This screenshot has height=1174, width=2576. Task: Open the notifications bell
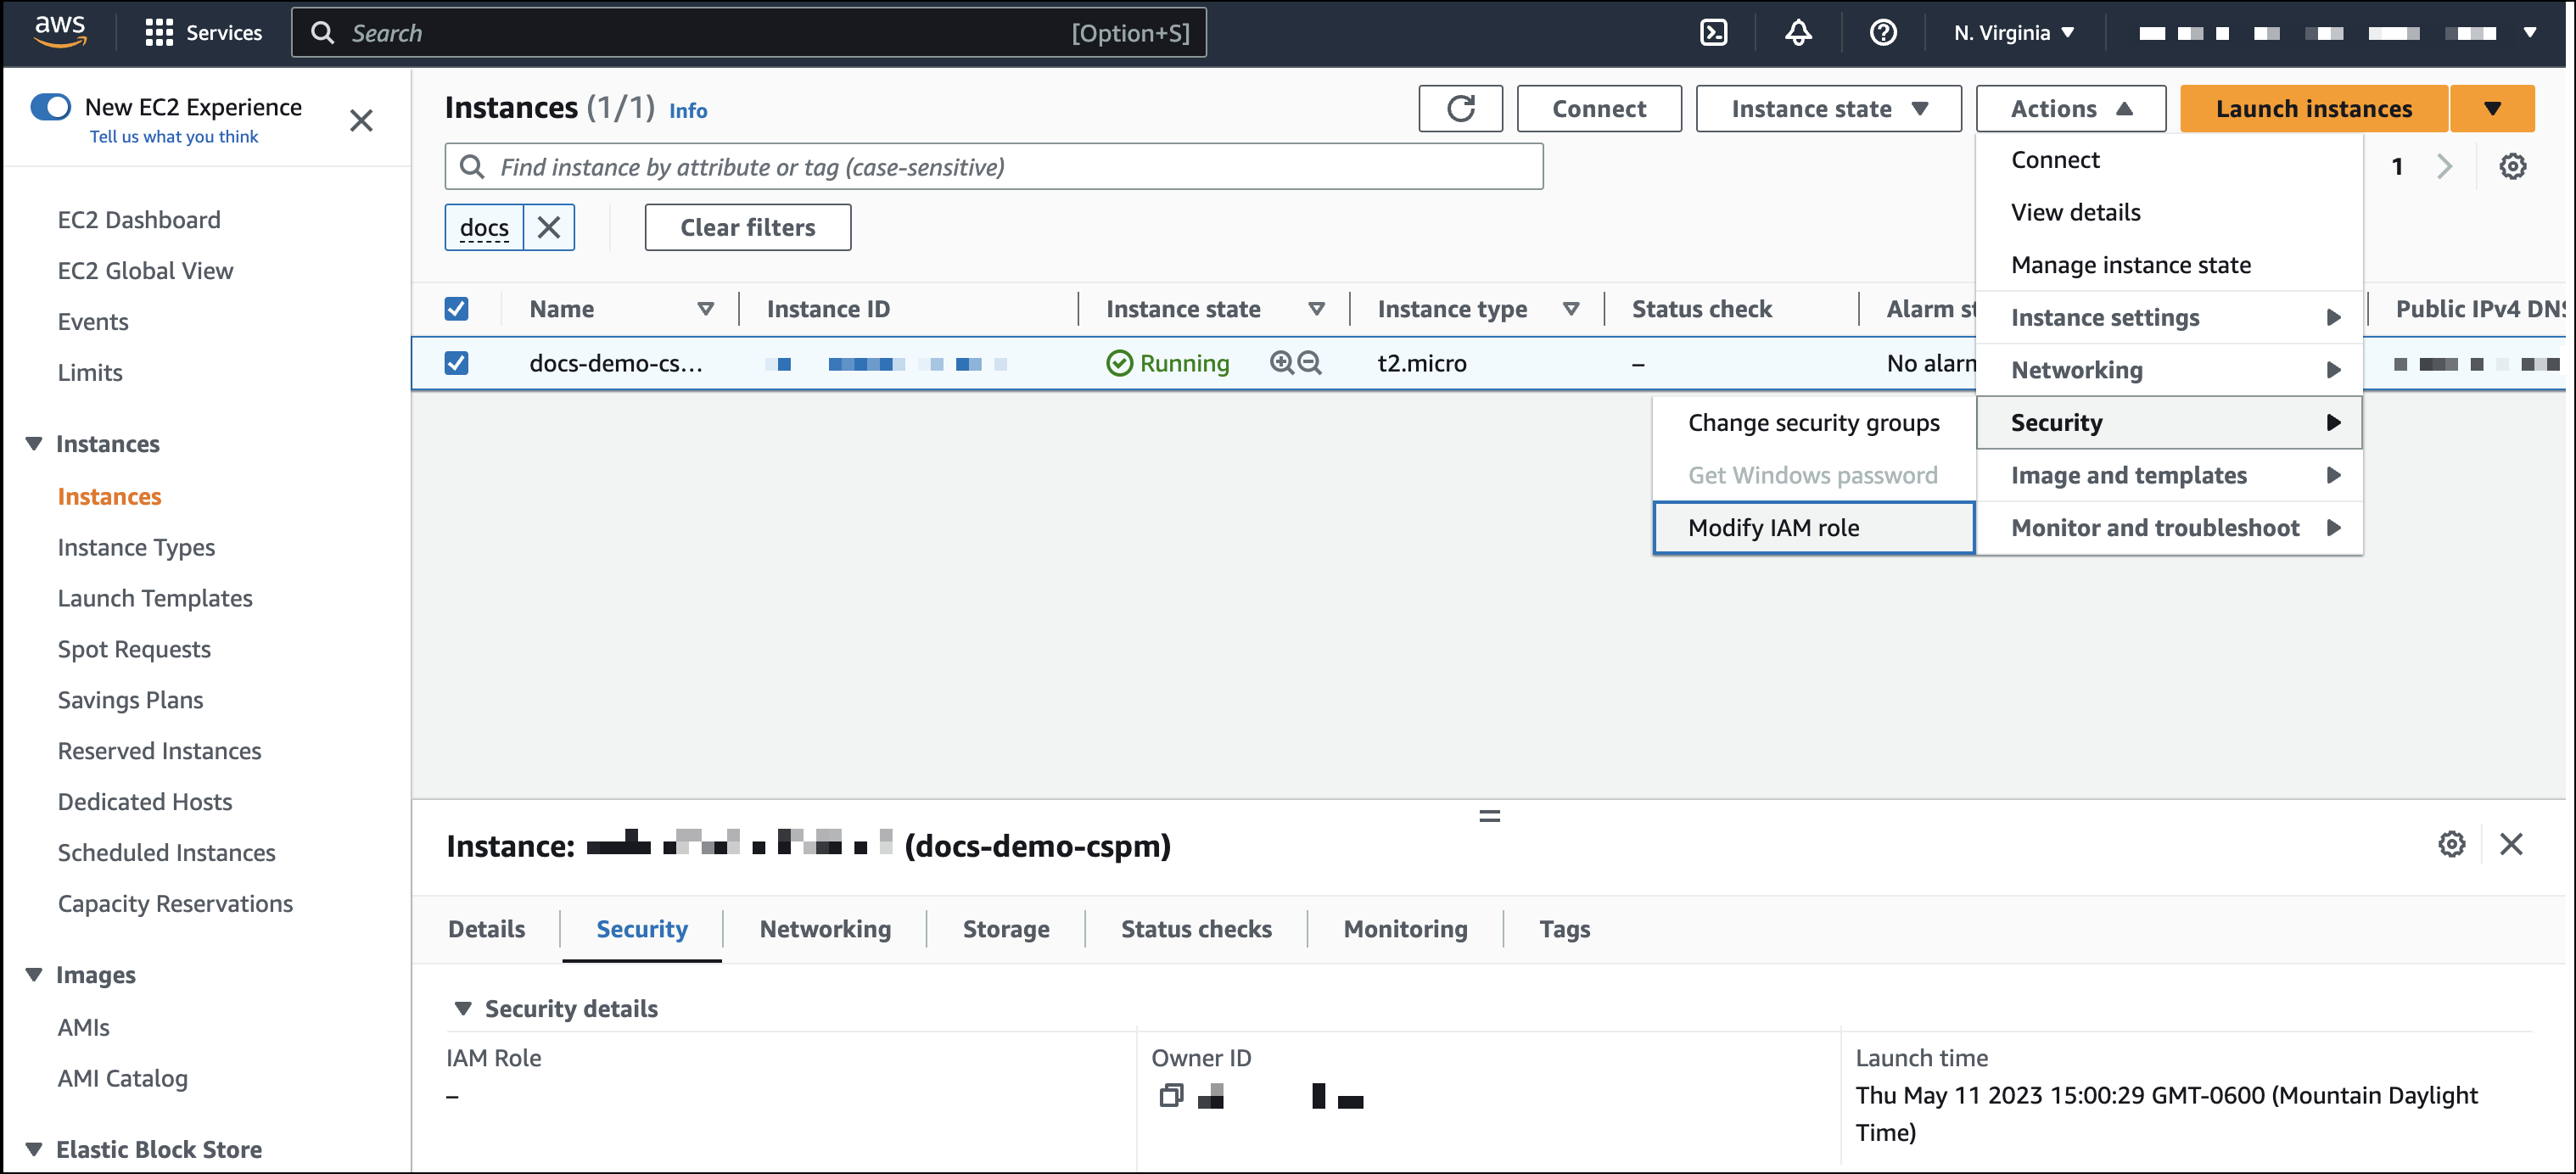point(1798,32)
